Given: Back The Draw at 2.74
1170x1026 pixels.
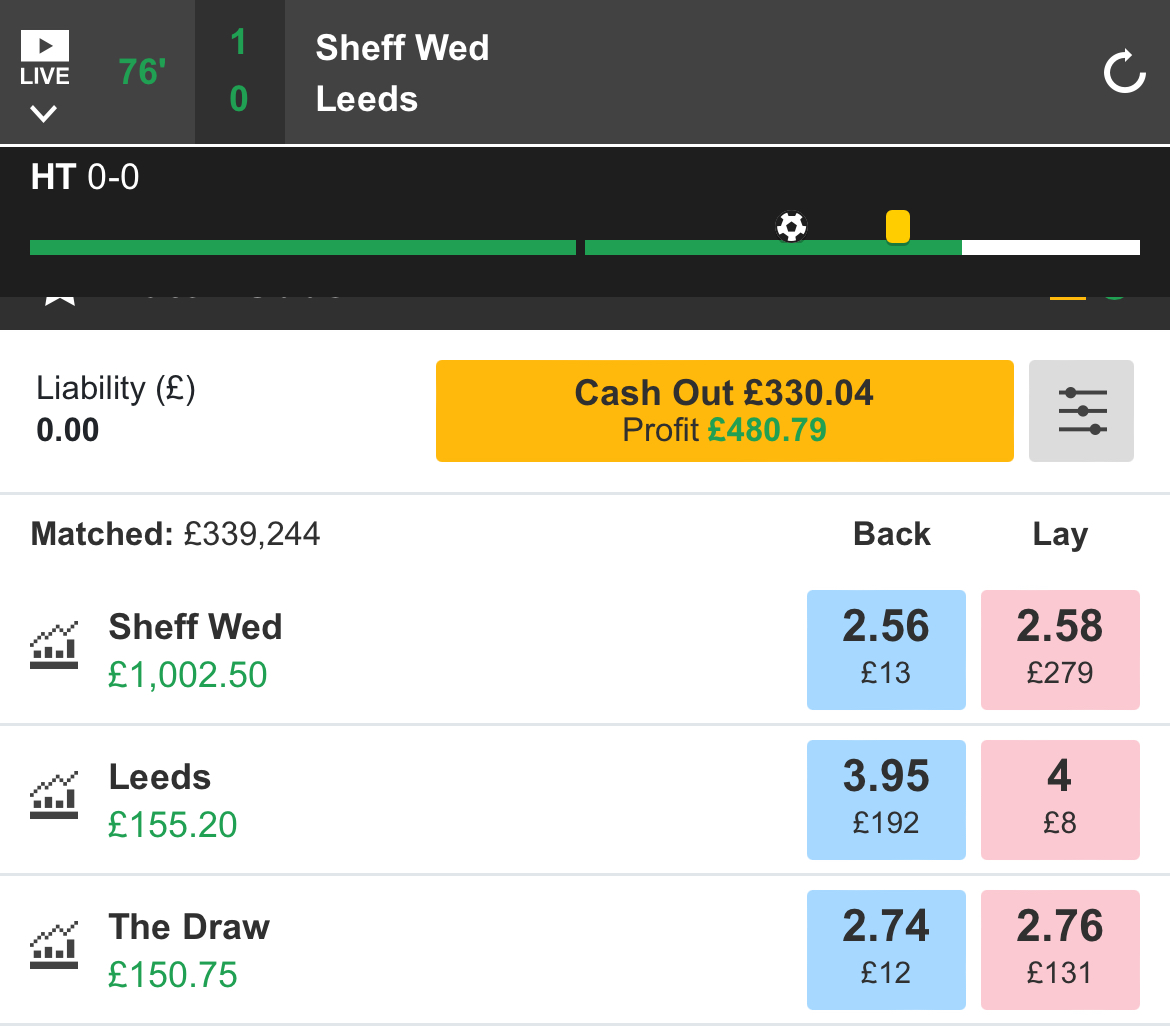Looking at the screenshot, I should pyautogui.click(x=886, y=950).
